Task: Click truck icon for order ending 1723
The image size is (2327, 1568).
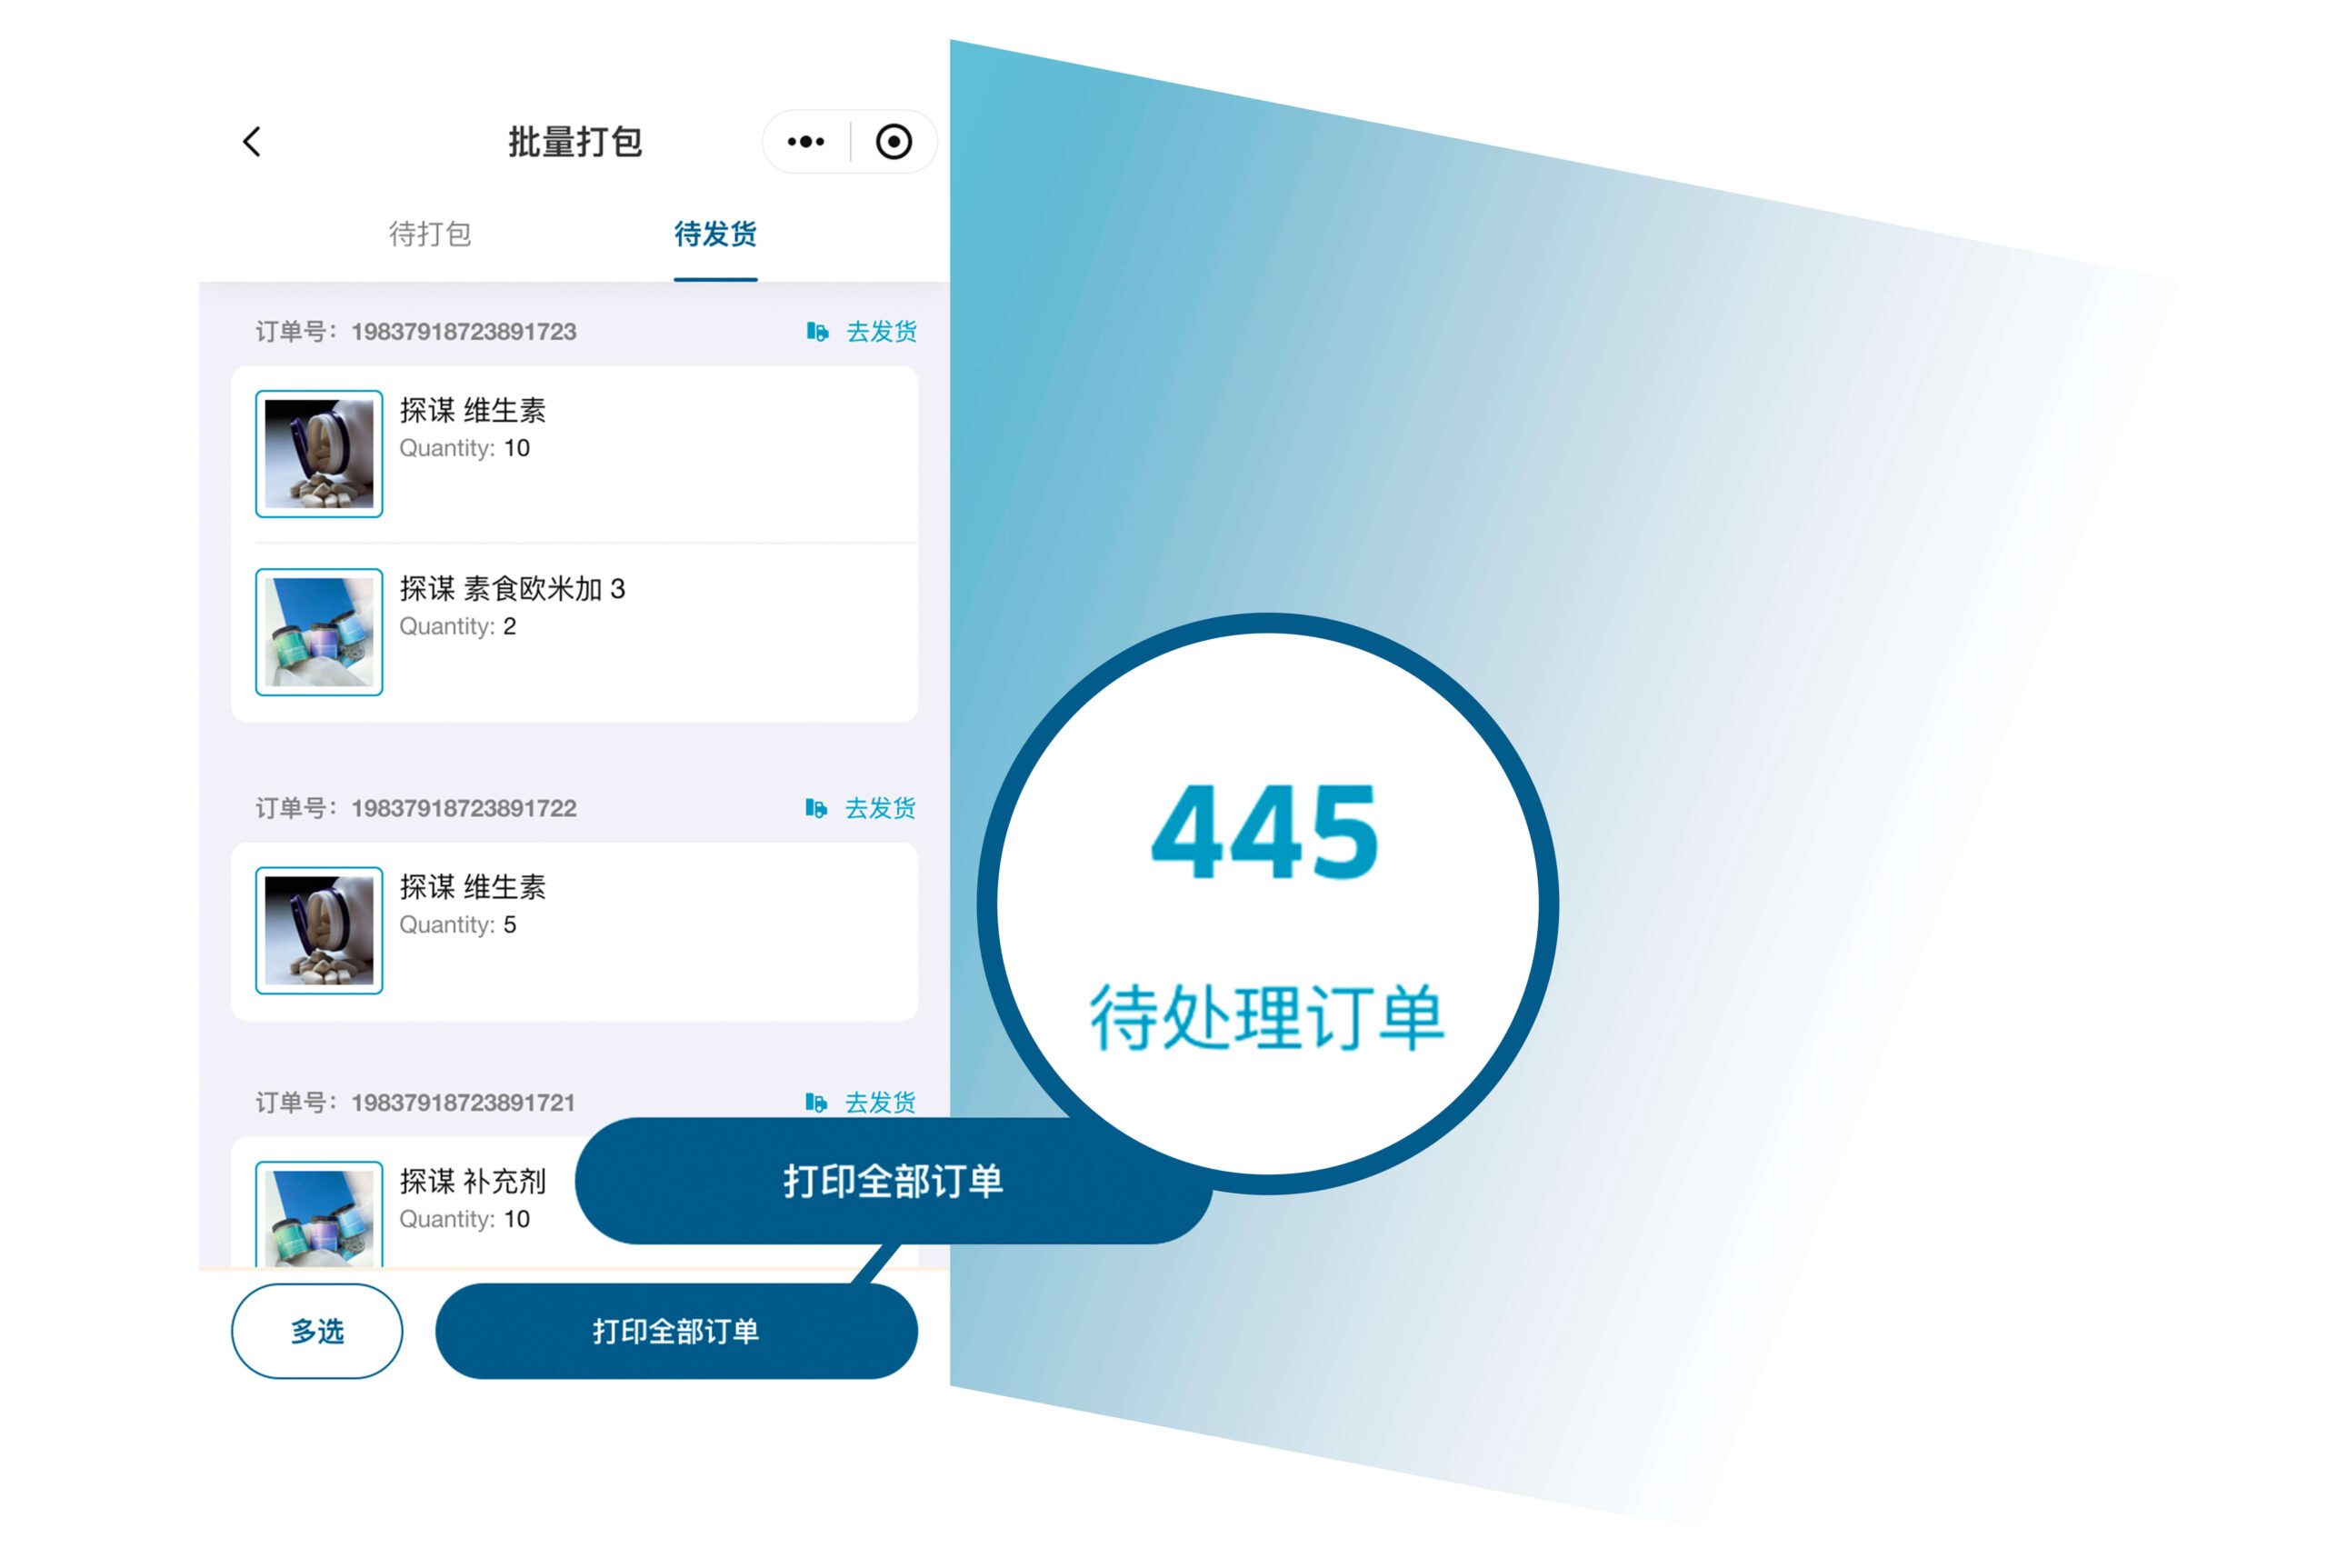Action: coord(817,332)
